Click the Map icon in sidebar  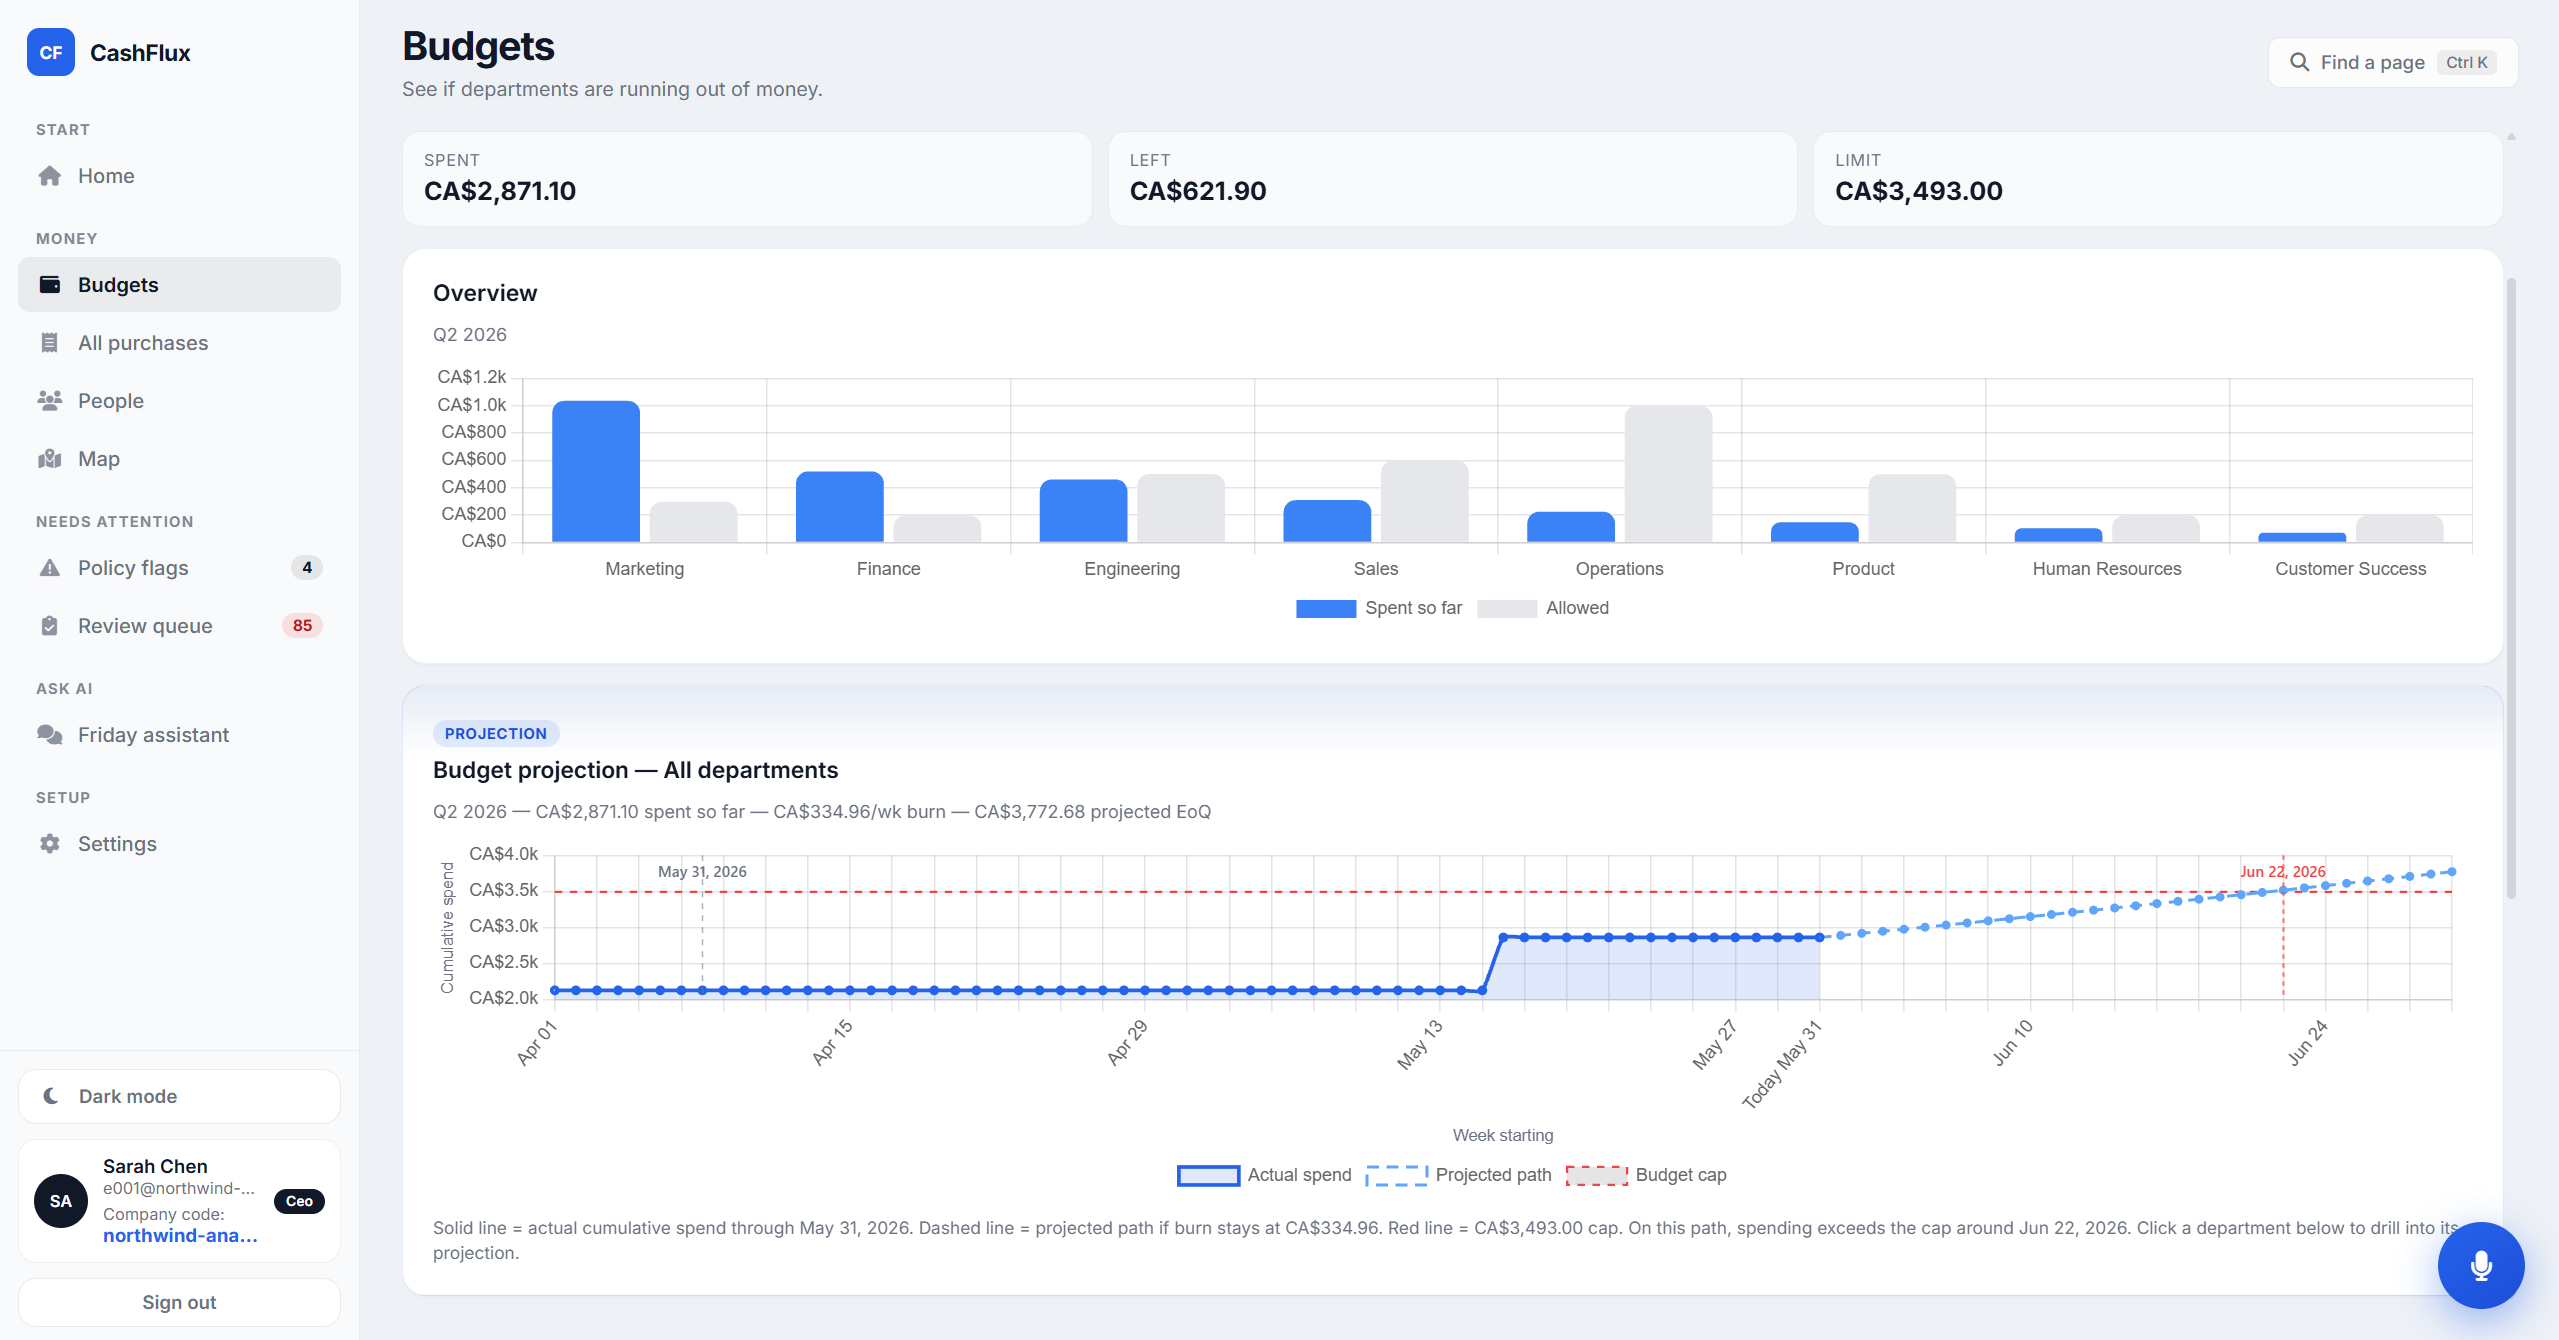[49, 459]
